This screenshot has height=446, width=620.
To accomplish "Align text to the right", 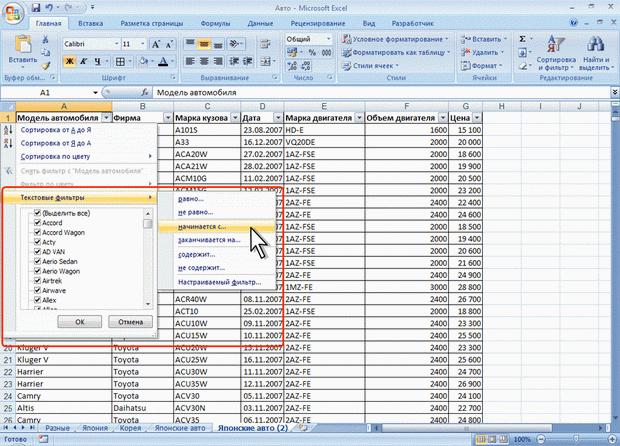I will 218,61.
